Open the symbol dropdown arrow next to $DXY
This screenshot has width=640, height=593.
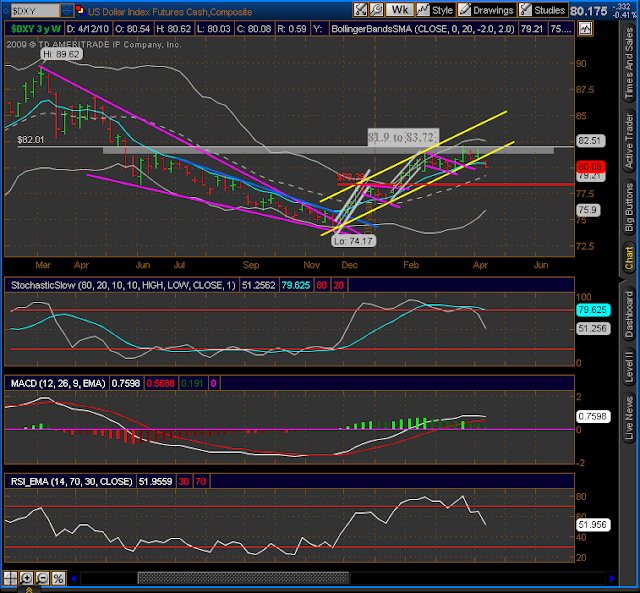[67, 11]
